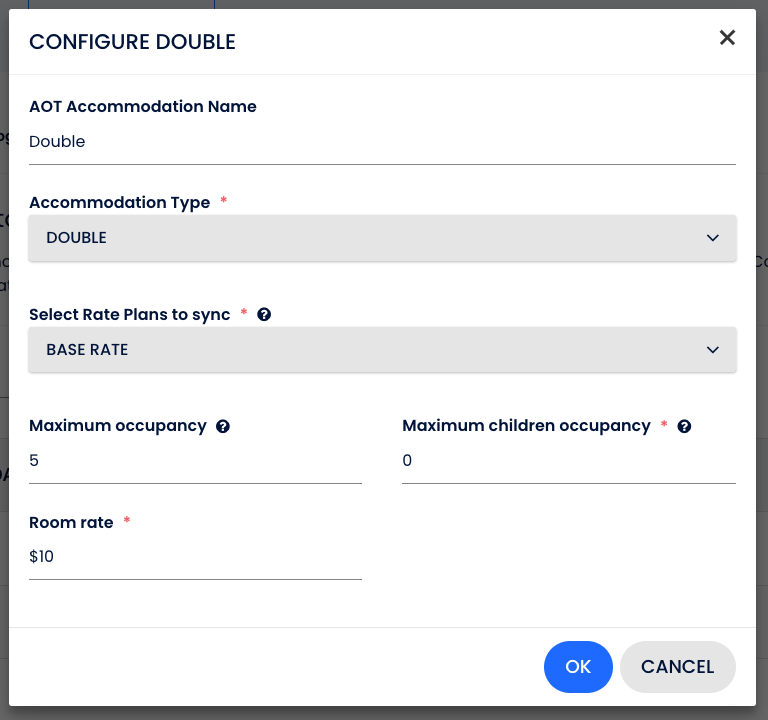The height and width of the screenshot is (720, 768).
Task: Close the Configure Double dialog with X
Action: pyautogui.click(x=727, y=38)
